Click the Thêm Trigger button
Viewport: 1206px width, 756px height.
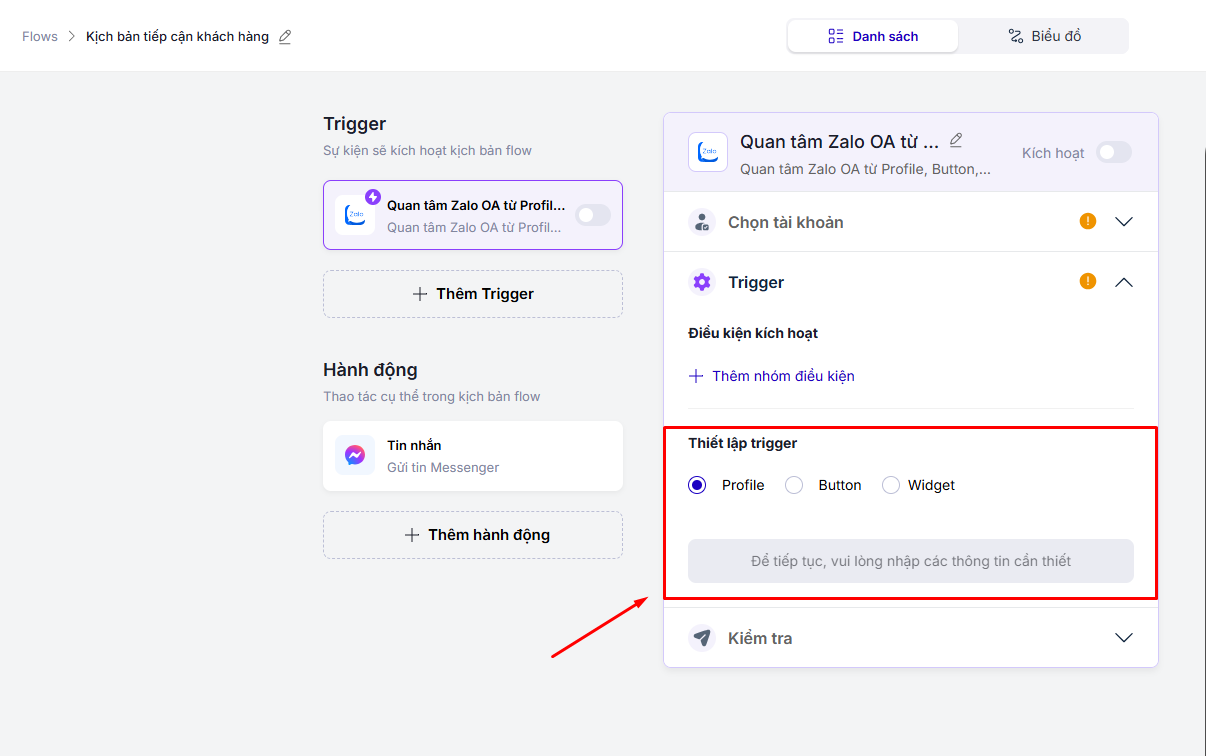[473, 294]
